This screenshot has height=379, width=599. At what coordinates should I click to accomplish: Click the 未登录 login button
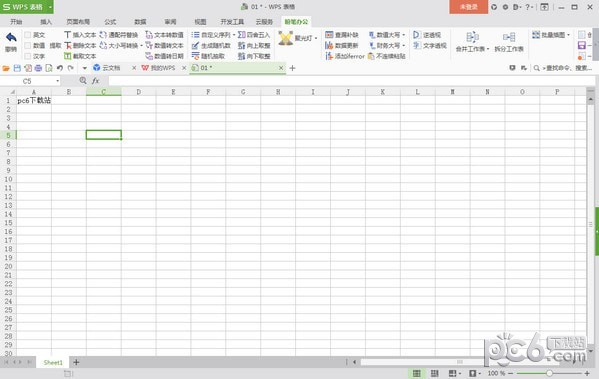pyautogui.click(x=468, y=7)
